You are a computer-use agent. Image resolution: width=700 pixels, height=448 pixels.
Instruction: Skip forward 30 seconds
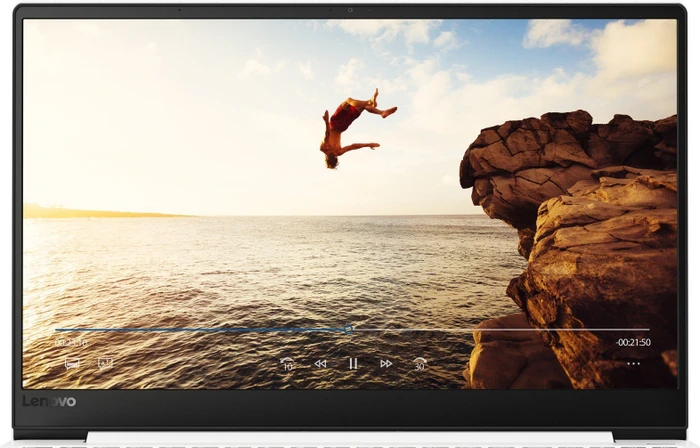(419, 364)
